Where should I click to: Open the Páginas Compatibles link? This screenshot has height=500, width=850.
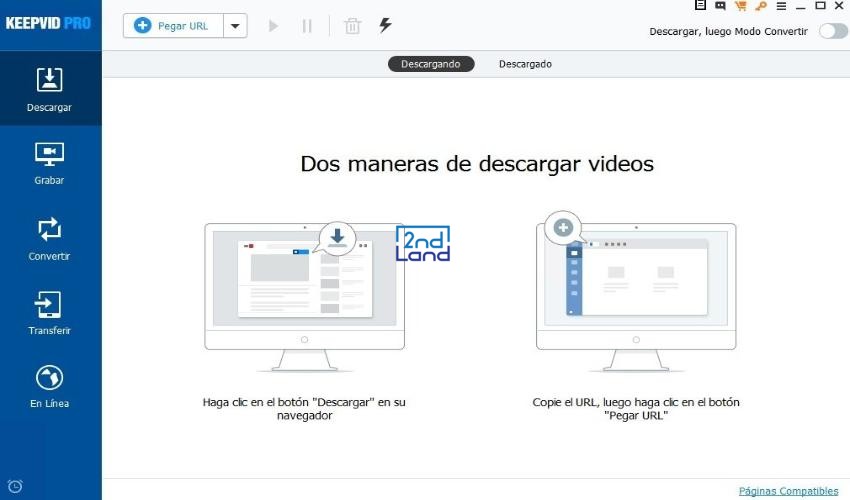[x=788, y=491]
